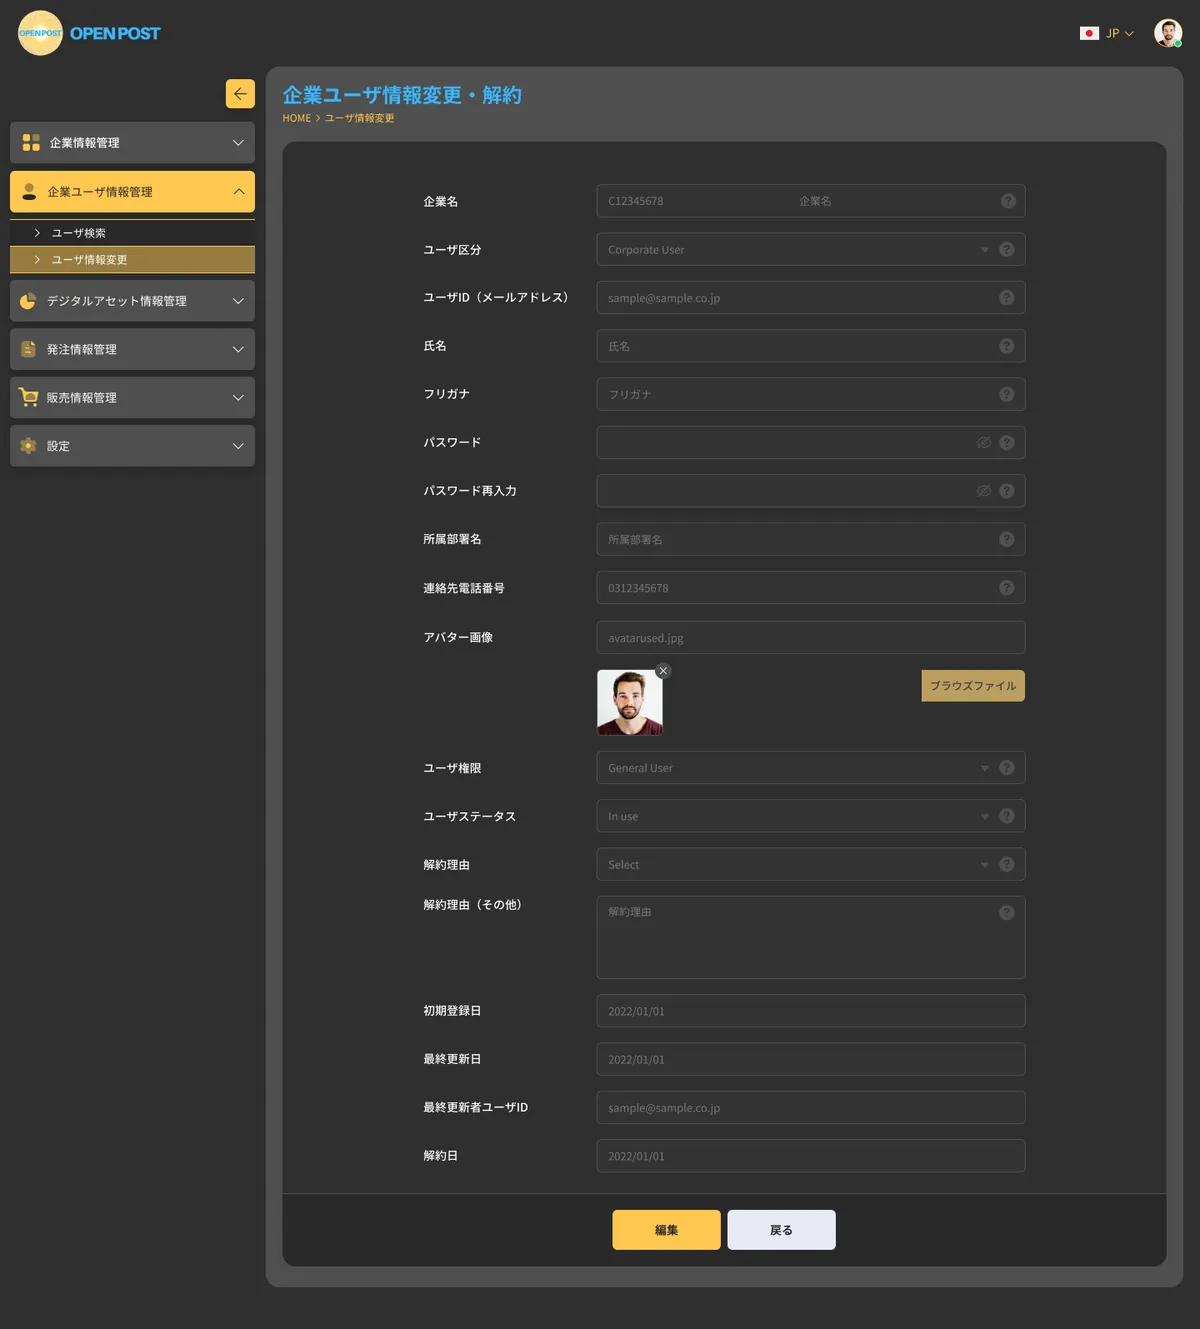Expand 企業情報管理 menu chevron
Image resolution: width=1200 pixels, height=1329 pixels.
point(238,143)
